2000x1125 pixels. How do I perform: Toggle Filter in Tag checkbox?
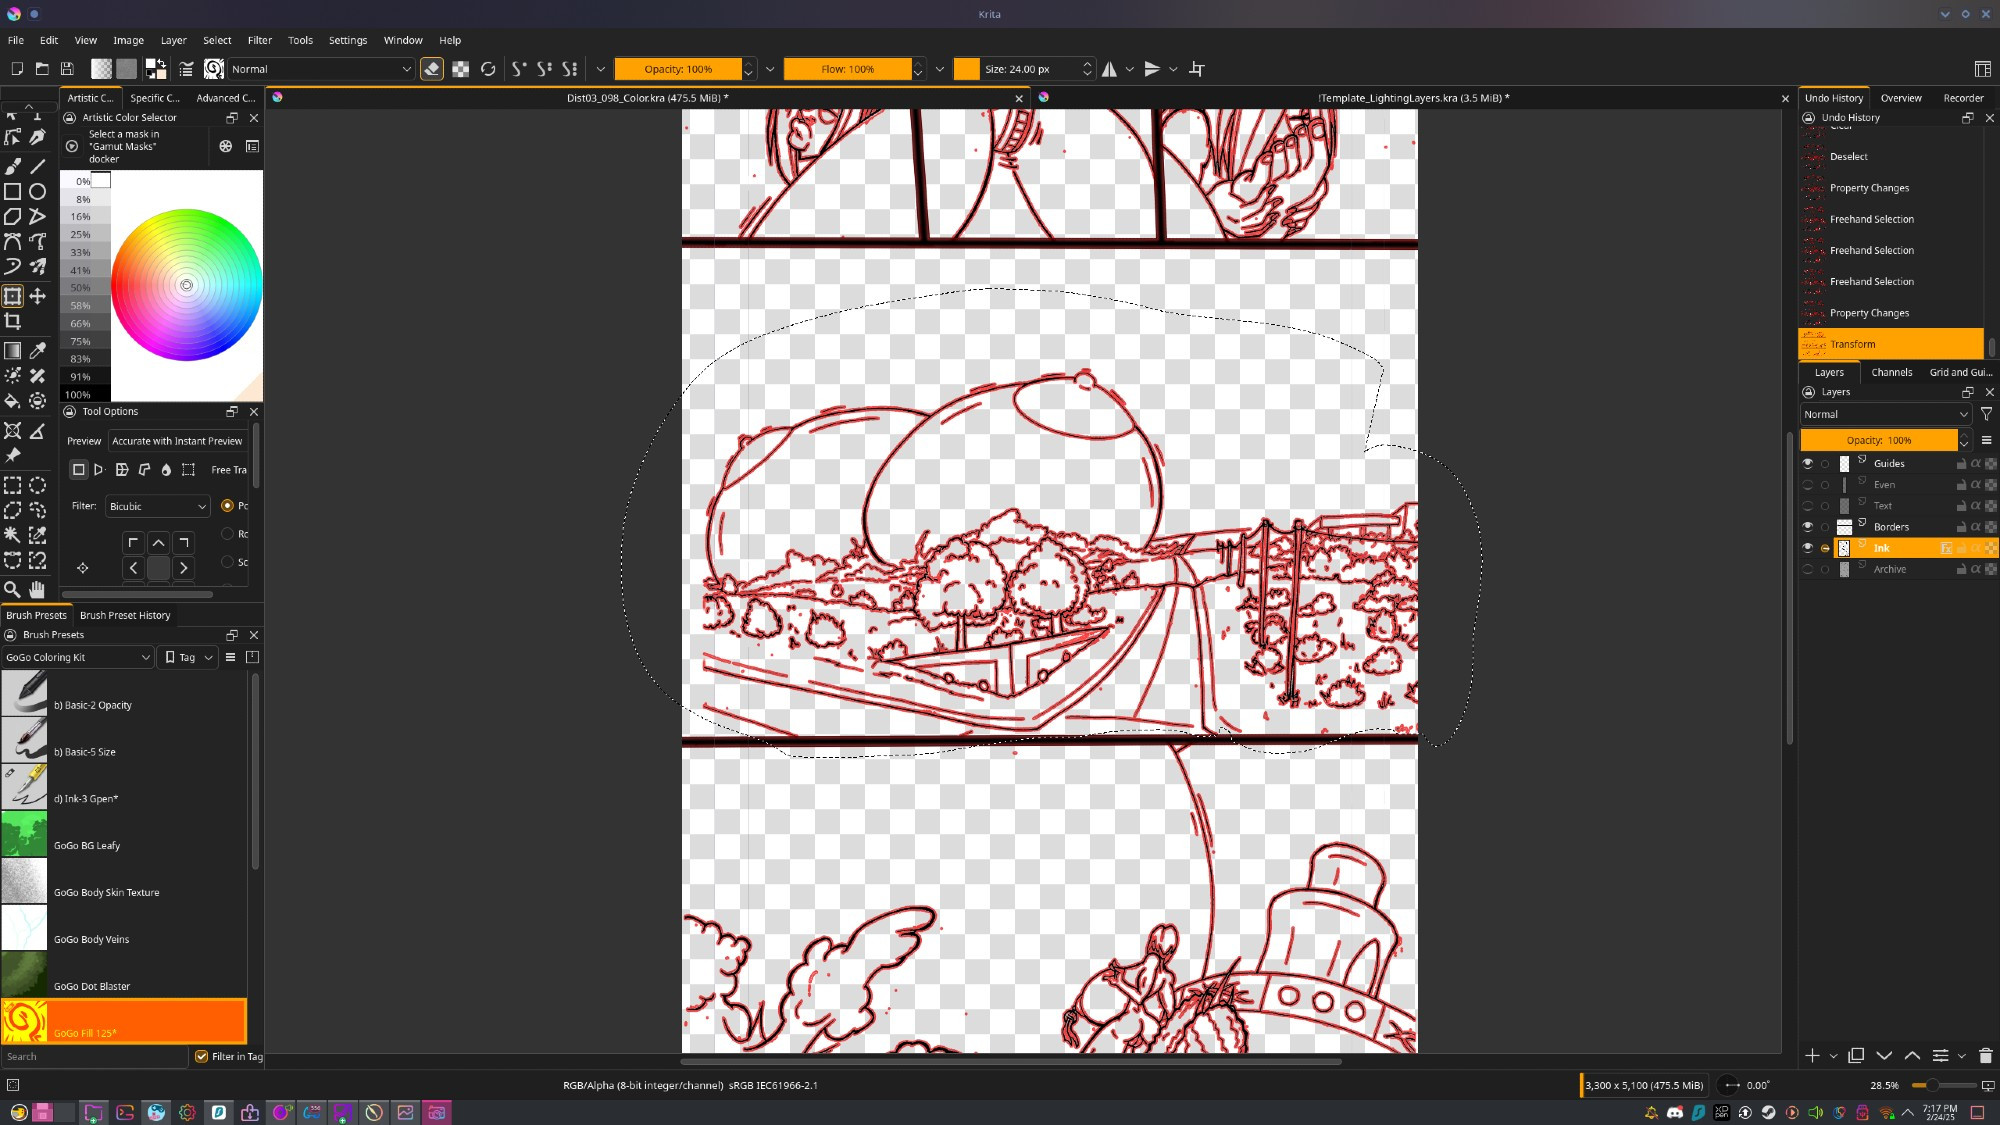point(202,1056)
